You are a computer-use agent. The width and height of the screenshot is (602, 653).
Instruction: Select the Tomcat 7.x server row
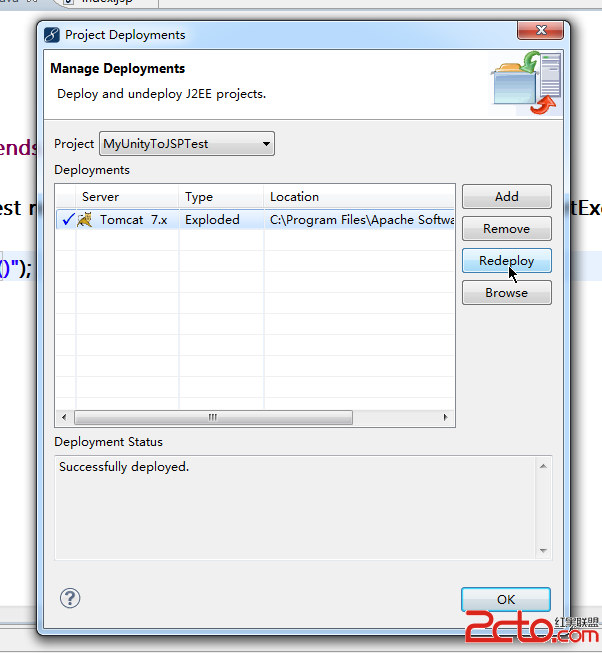255,220
